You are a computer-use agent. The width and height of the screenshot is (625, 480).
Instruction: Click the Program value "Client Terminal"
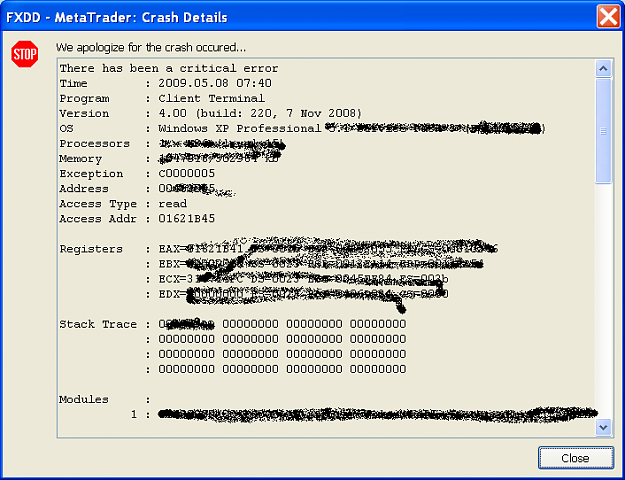(x=211, y=98)
